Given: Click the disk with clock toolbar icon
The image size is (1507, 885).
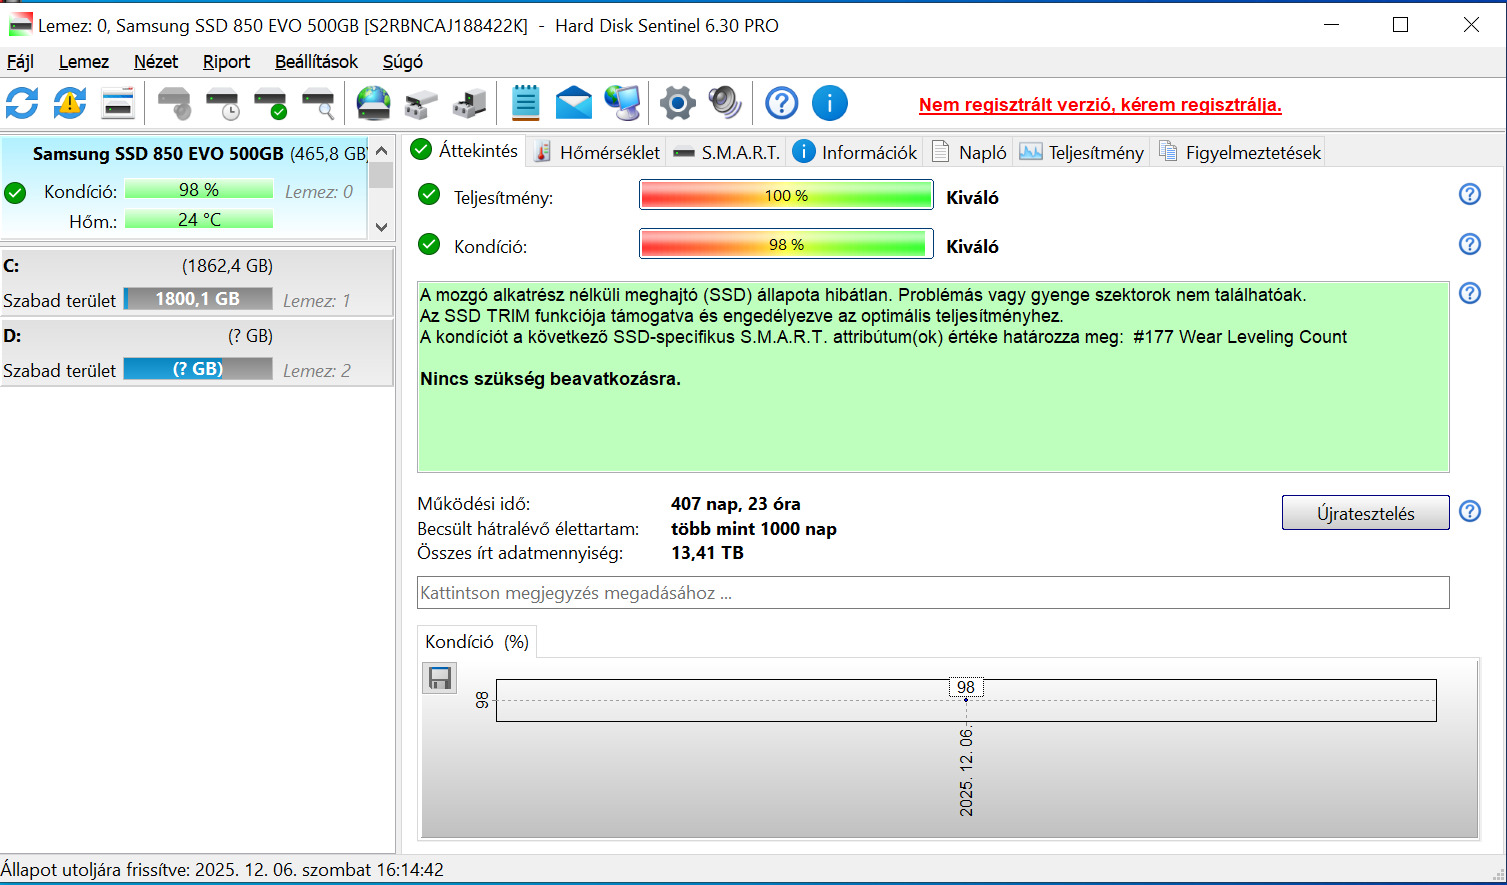Looking at the screenshot, I should (222, 103).
